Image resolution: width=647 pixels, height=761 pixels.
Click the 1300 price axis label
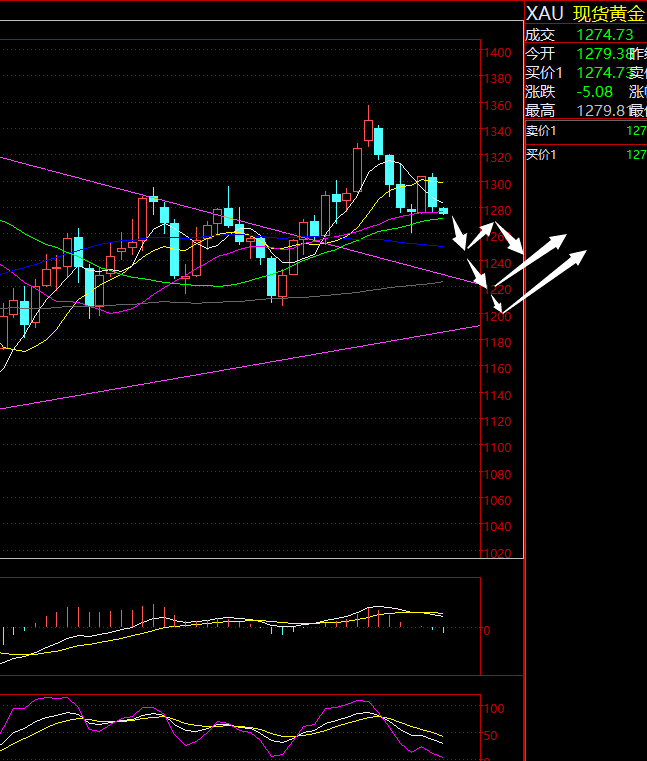point(498,185)
